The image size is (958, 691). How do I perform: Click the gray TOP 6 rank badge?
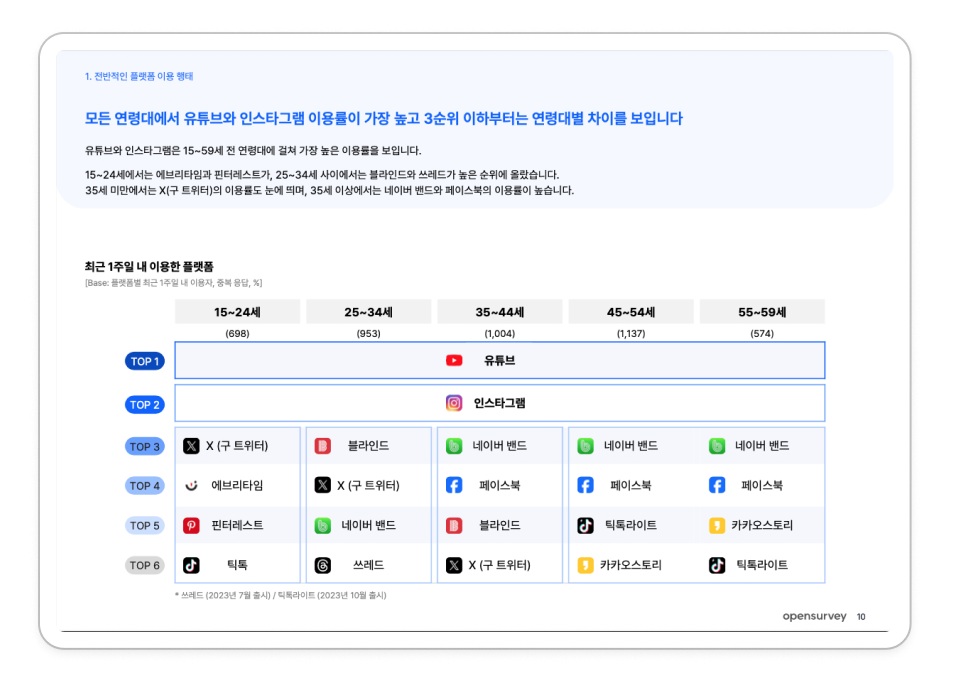pos(145,565)
